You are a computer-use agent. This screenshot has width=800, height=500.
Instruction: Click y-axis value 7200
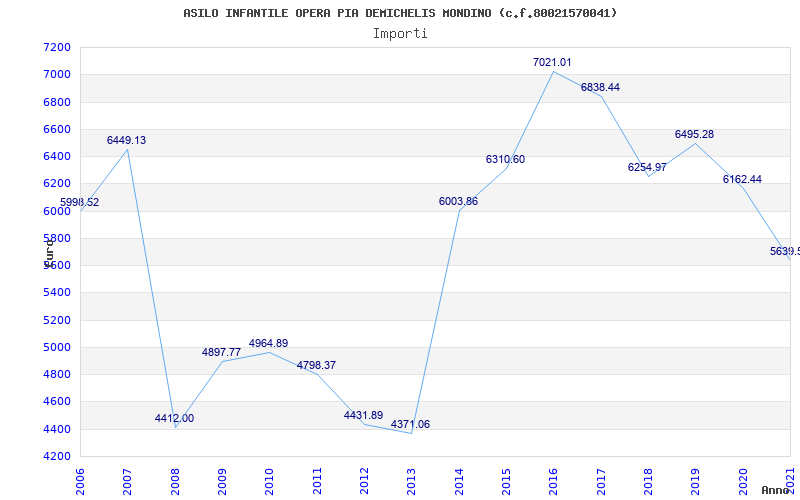point(58,47)
